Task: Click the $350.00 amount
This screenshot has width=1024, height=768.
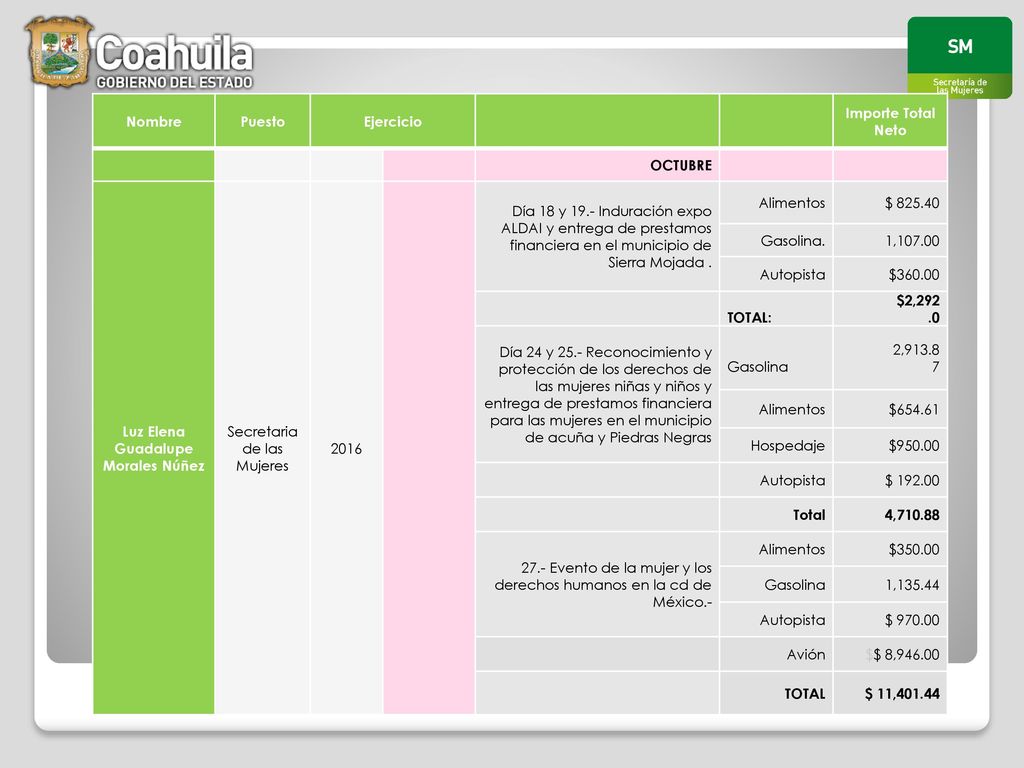Action: click(914, 550)
